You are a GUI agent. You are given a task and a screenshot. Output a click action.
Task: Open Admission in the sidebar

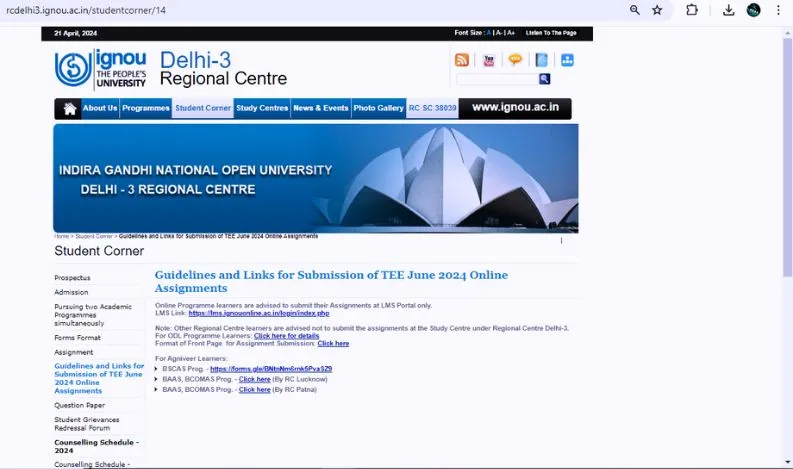point(71,292)
